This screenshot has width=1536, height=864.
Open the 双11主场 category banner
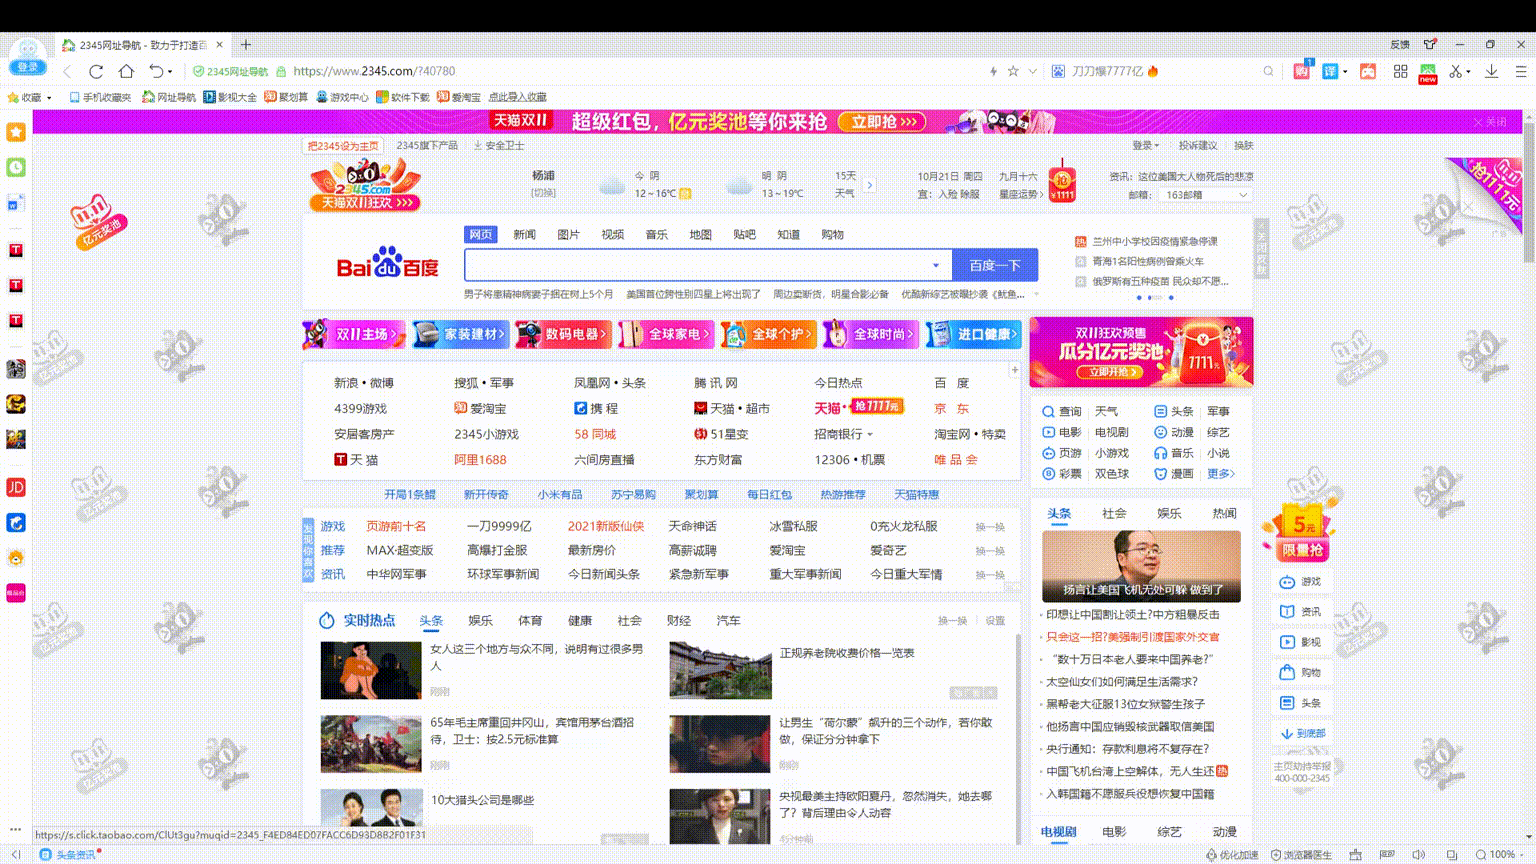point(354,334)
